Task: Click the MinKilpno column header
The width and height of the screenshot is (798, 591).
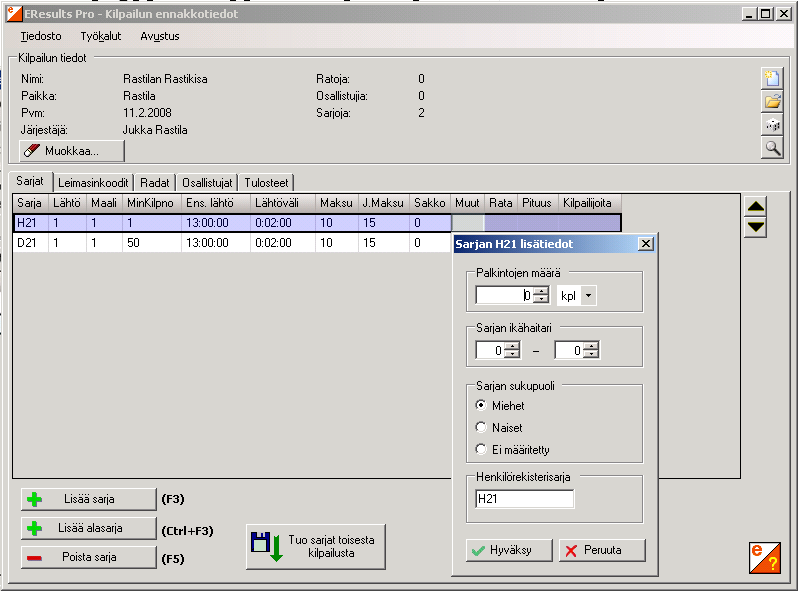Action: pyautogui.click(x=152, y=203)
